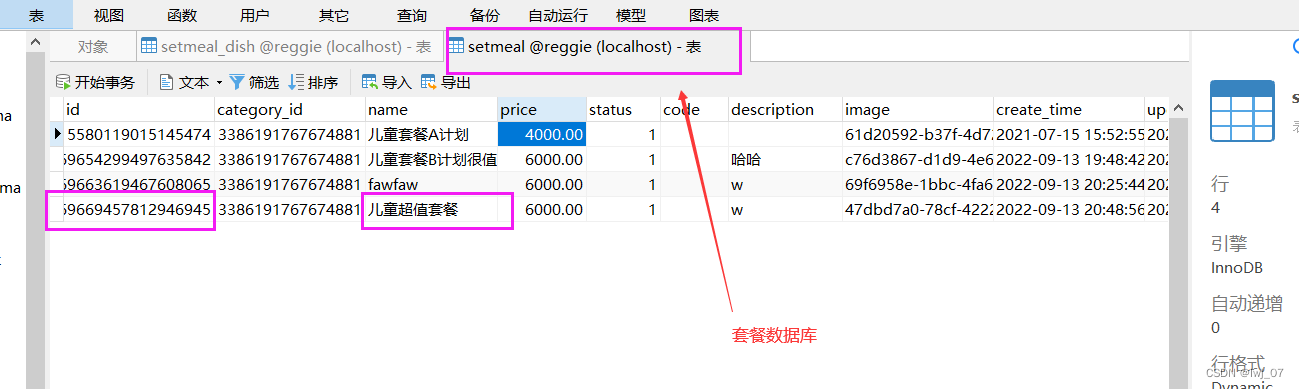Select the 表 tables section in the top toolbar
The width and height of the screenshot is (1299, 389).
[x=36, y=15]
